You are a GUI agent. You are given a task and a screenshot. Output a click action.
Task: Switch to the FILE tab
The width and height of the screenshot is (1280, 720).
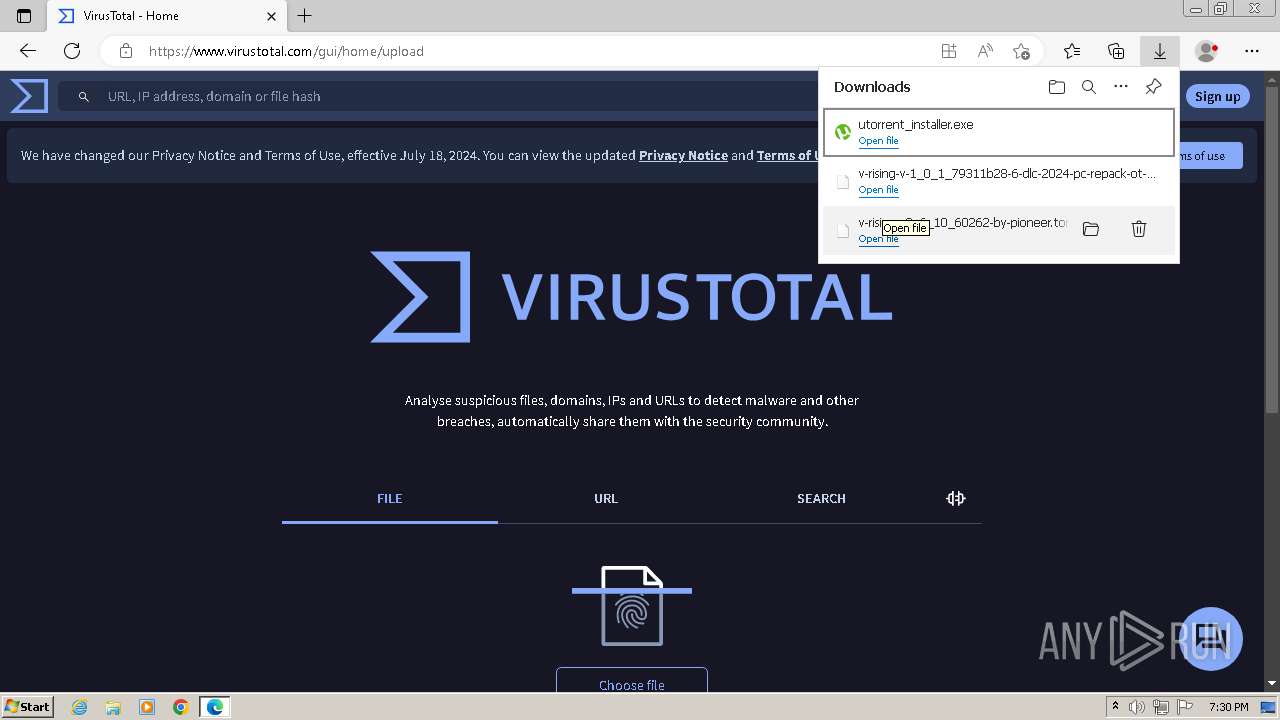coord(390,498)
